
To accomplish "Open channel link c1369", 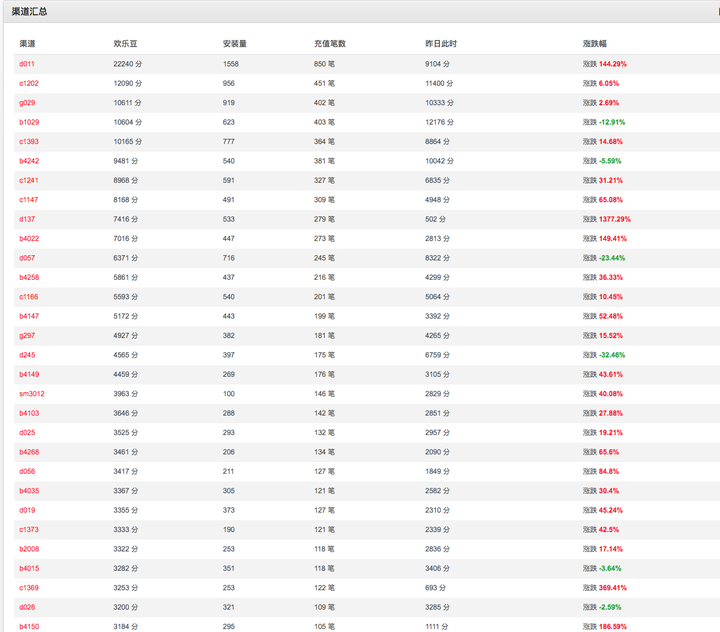I will pos(28,588).
